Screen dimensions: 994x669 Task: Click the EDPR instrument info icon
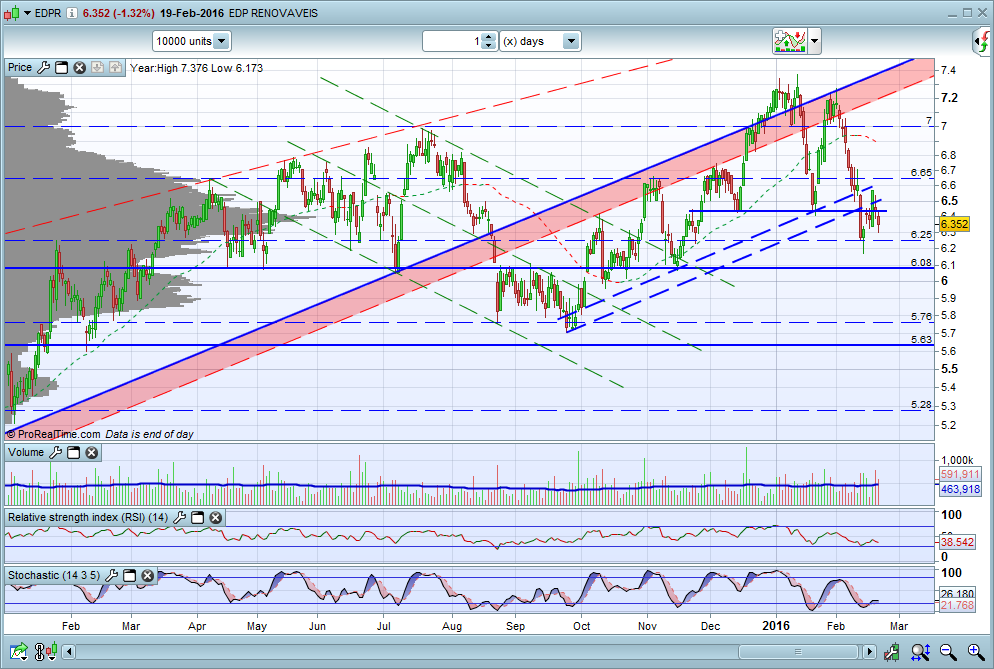pos(72,13)
